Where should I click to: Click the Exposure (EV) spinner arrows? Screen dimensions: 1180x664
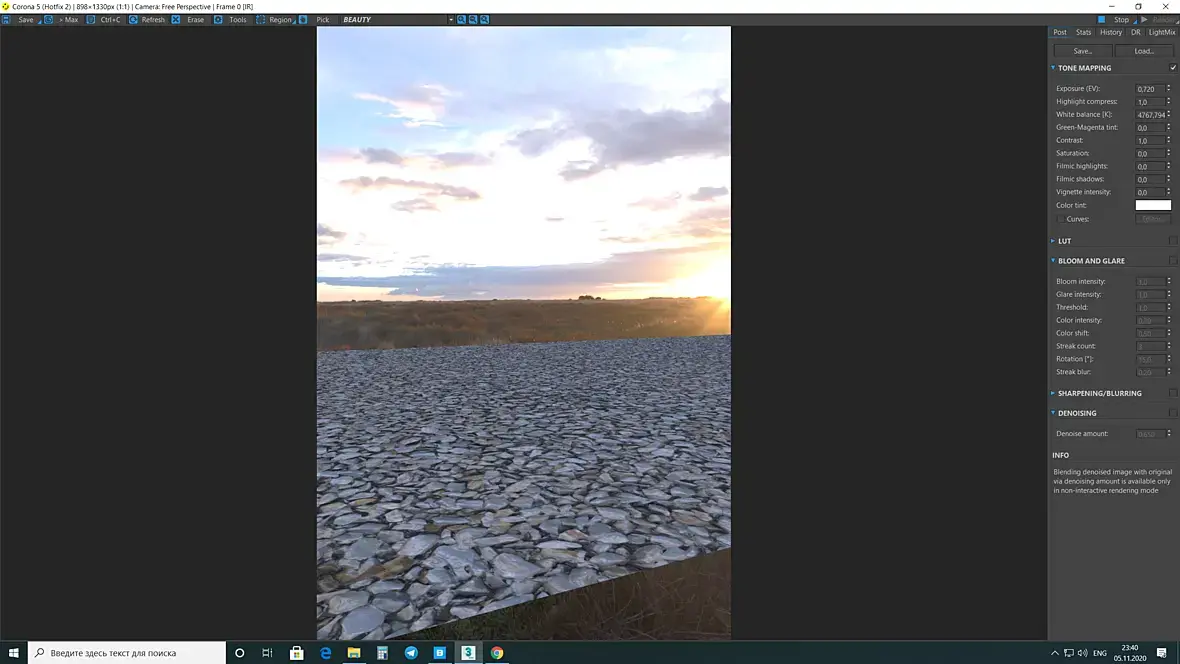tap(1169, 88)
